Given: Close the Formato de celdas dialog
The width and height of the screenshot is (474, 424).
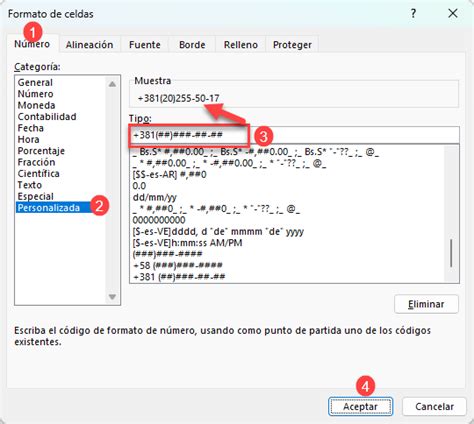Looking at the screenshot, I should coord(453,14).
